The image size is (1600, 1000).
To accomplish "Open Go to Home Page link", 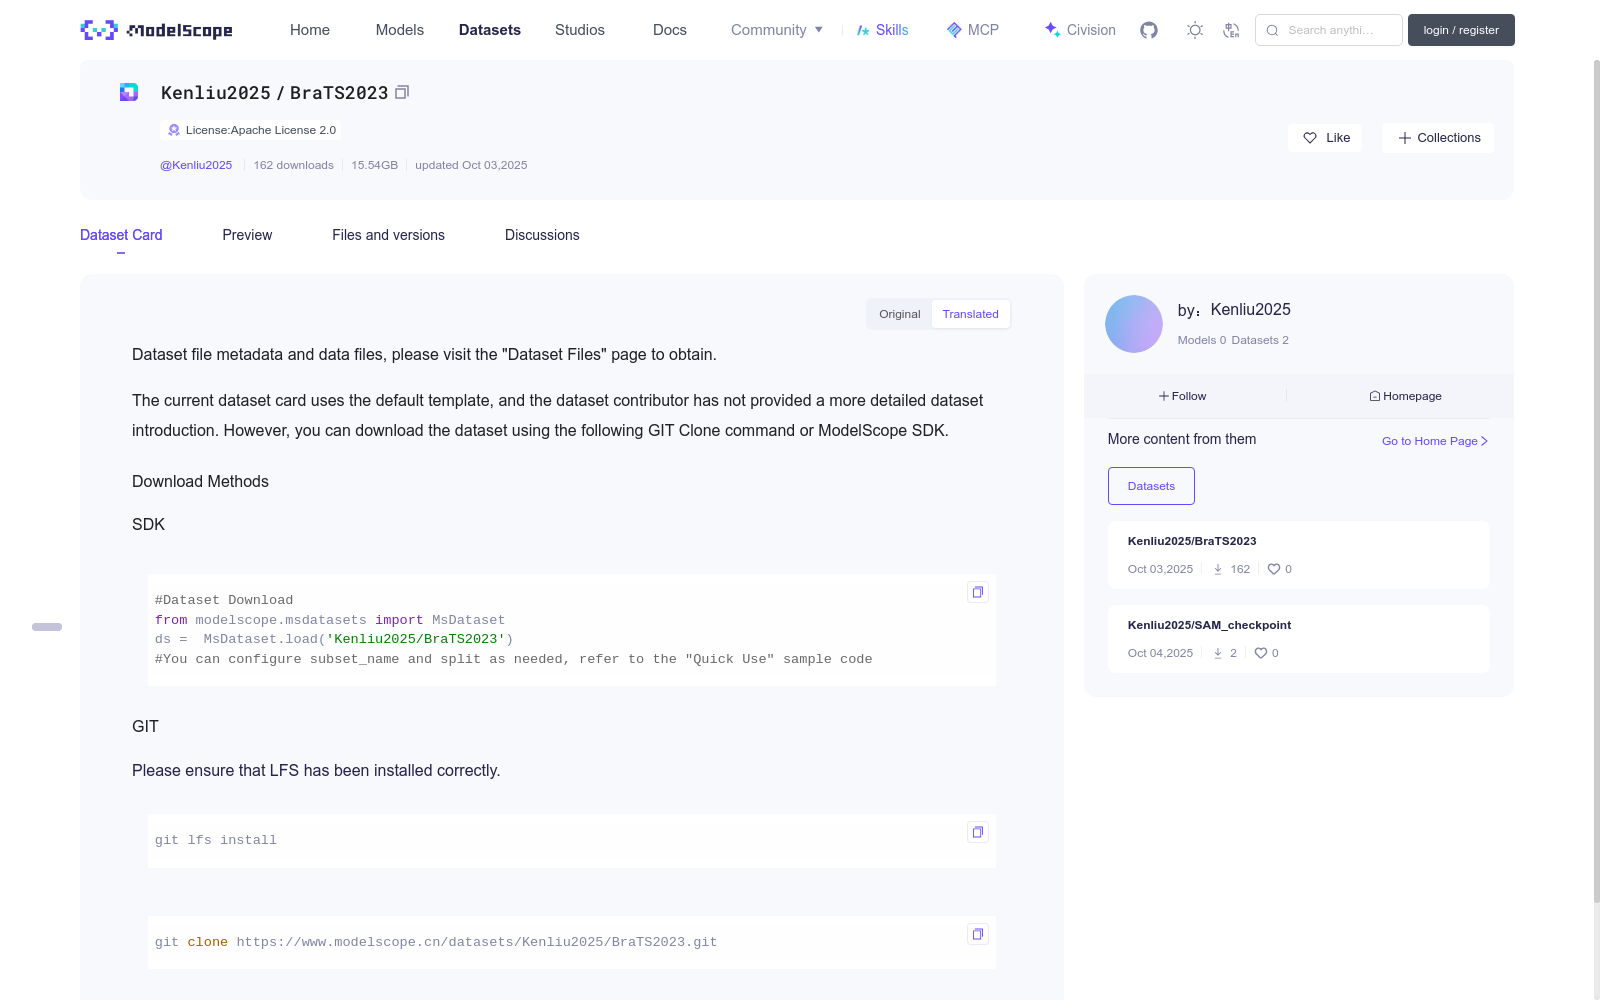I will pos(1435,441).
